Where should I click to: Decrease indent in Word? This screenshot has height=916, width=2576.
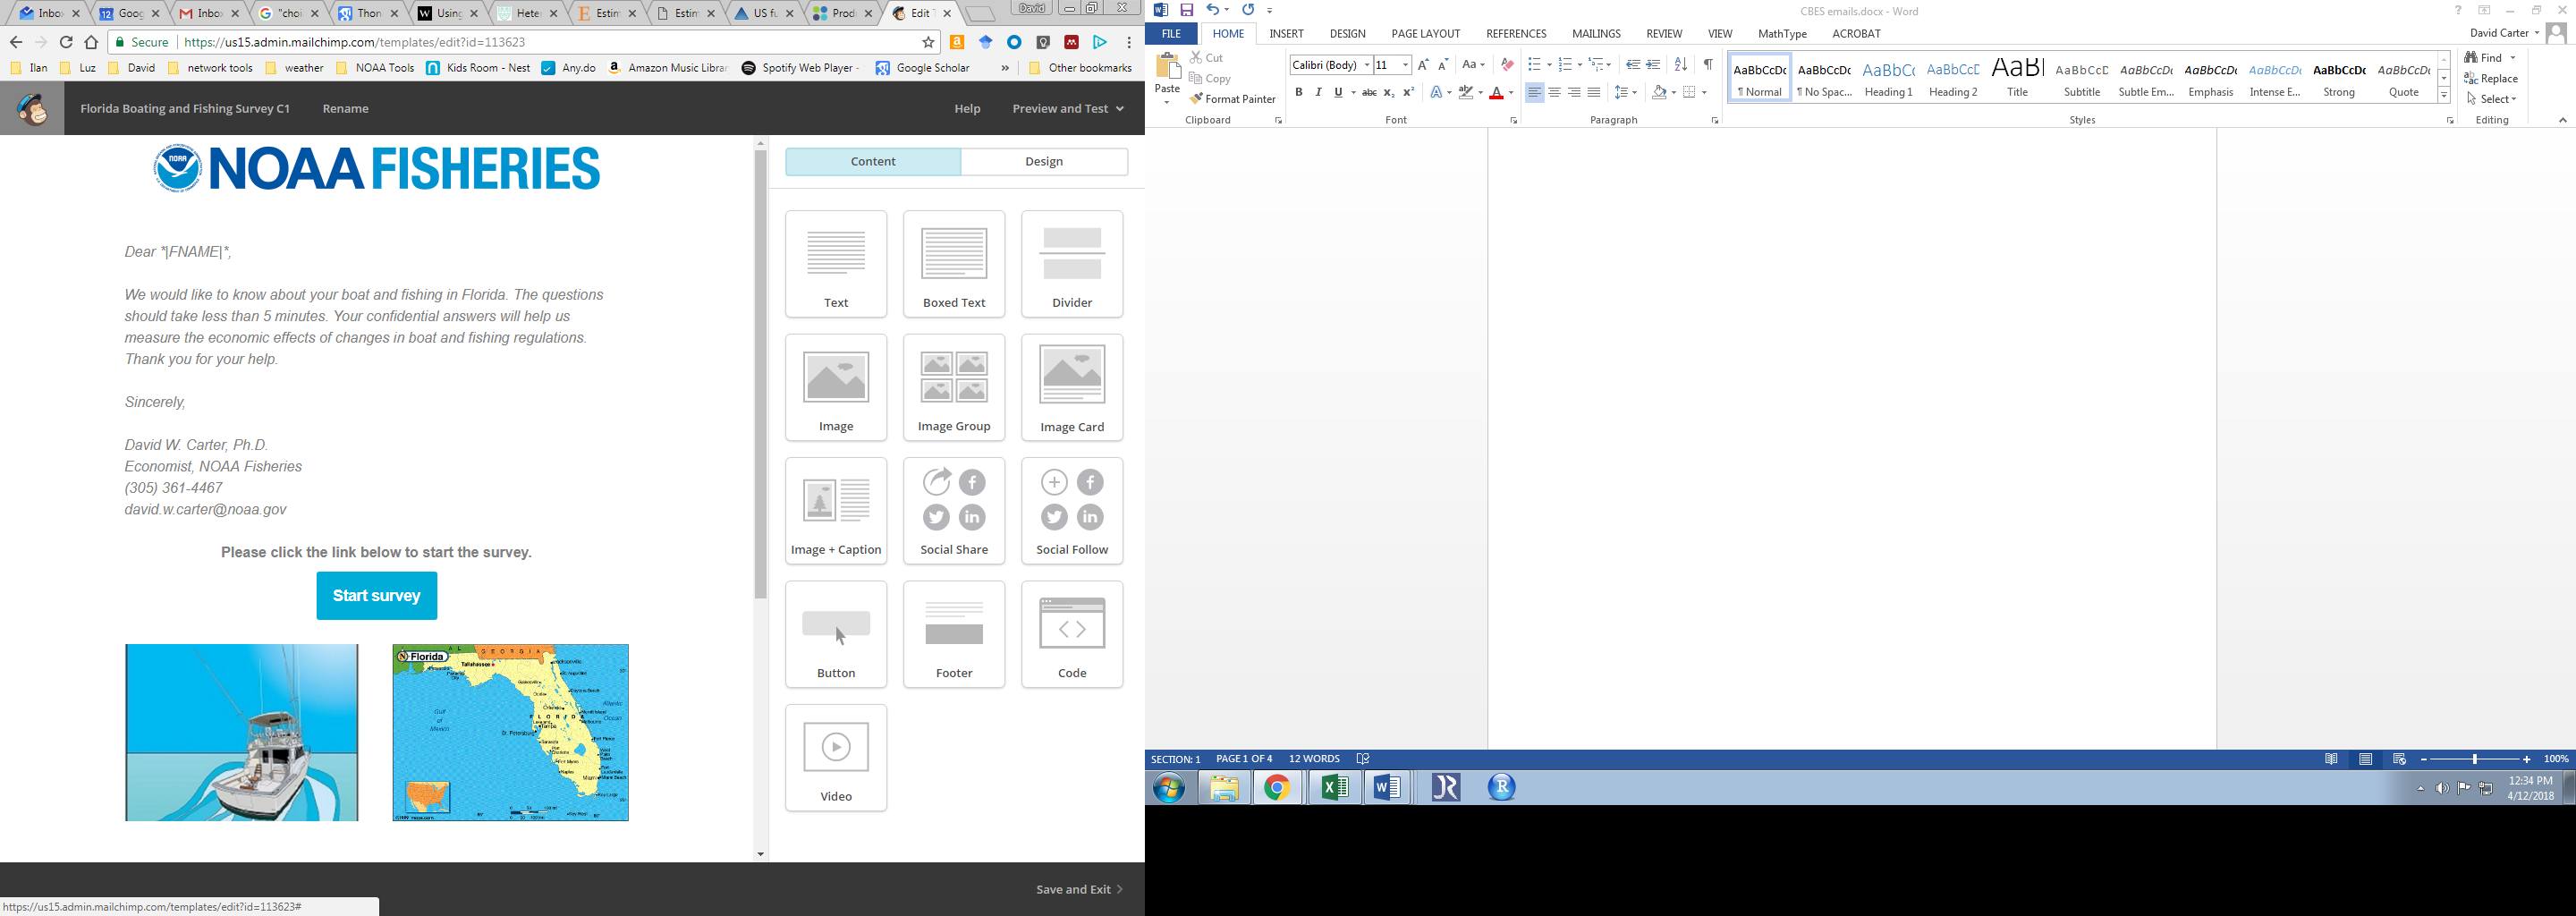click(x=1633, y=65)
